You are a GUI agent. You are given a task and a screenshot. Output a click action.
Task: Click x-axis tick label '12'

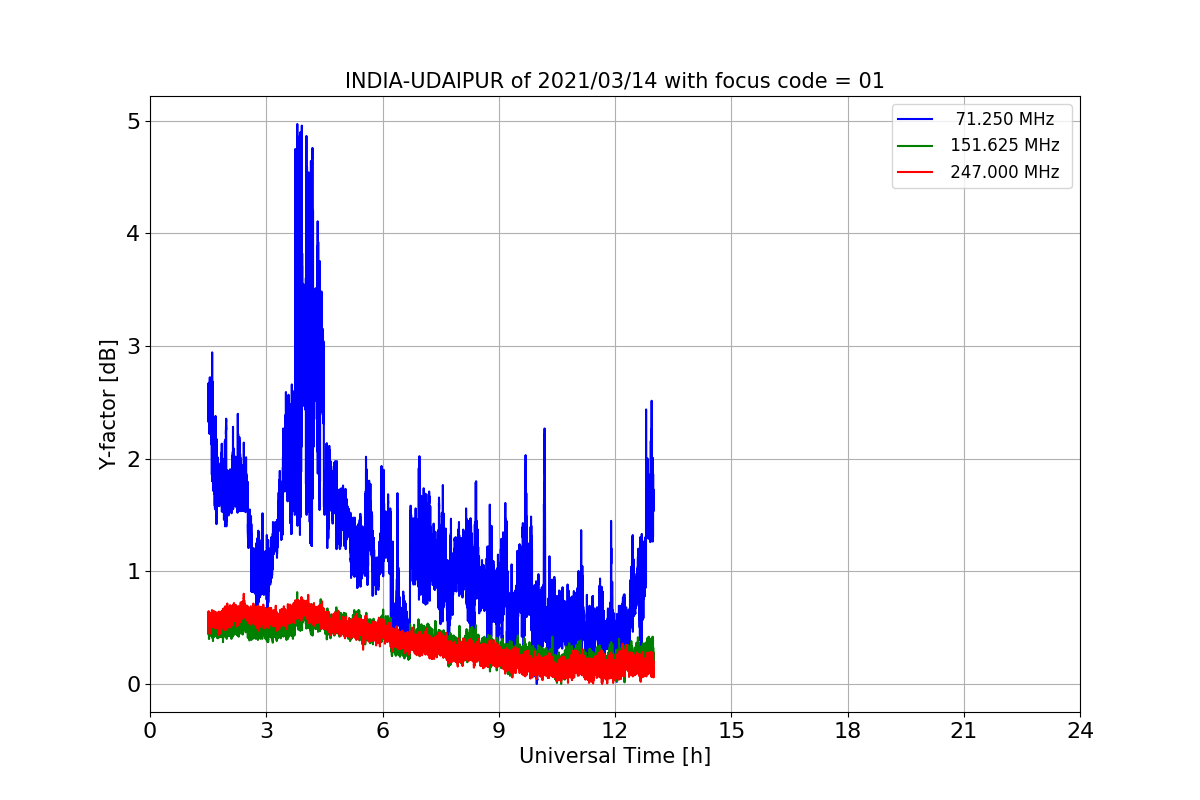click(x=615, y=731)
